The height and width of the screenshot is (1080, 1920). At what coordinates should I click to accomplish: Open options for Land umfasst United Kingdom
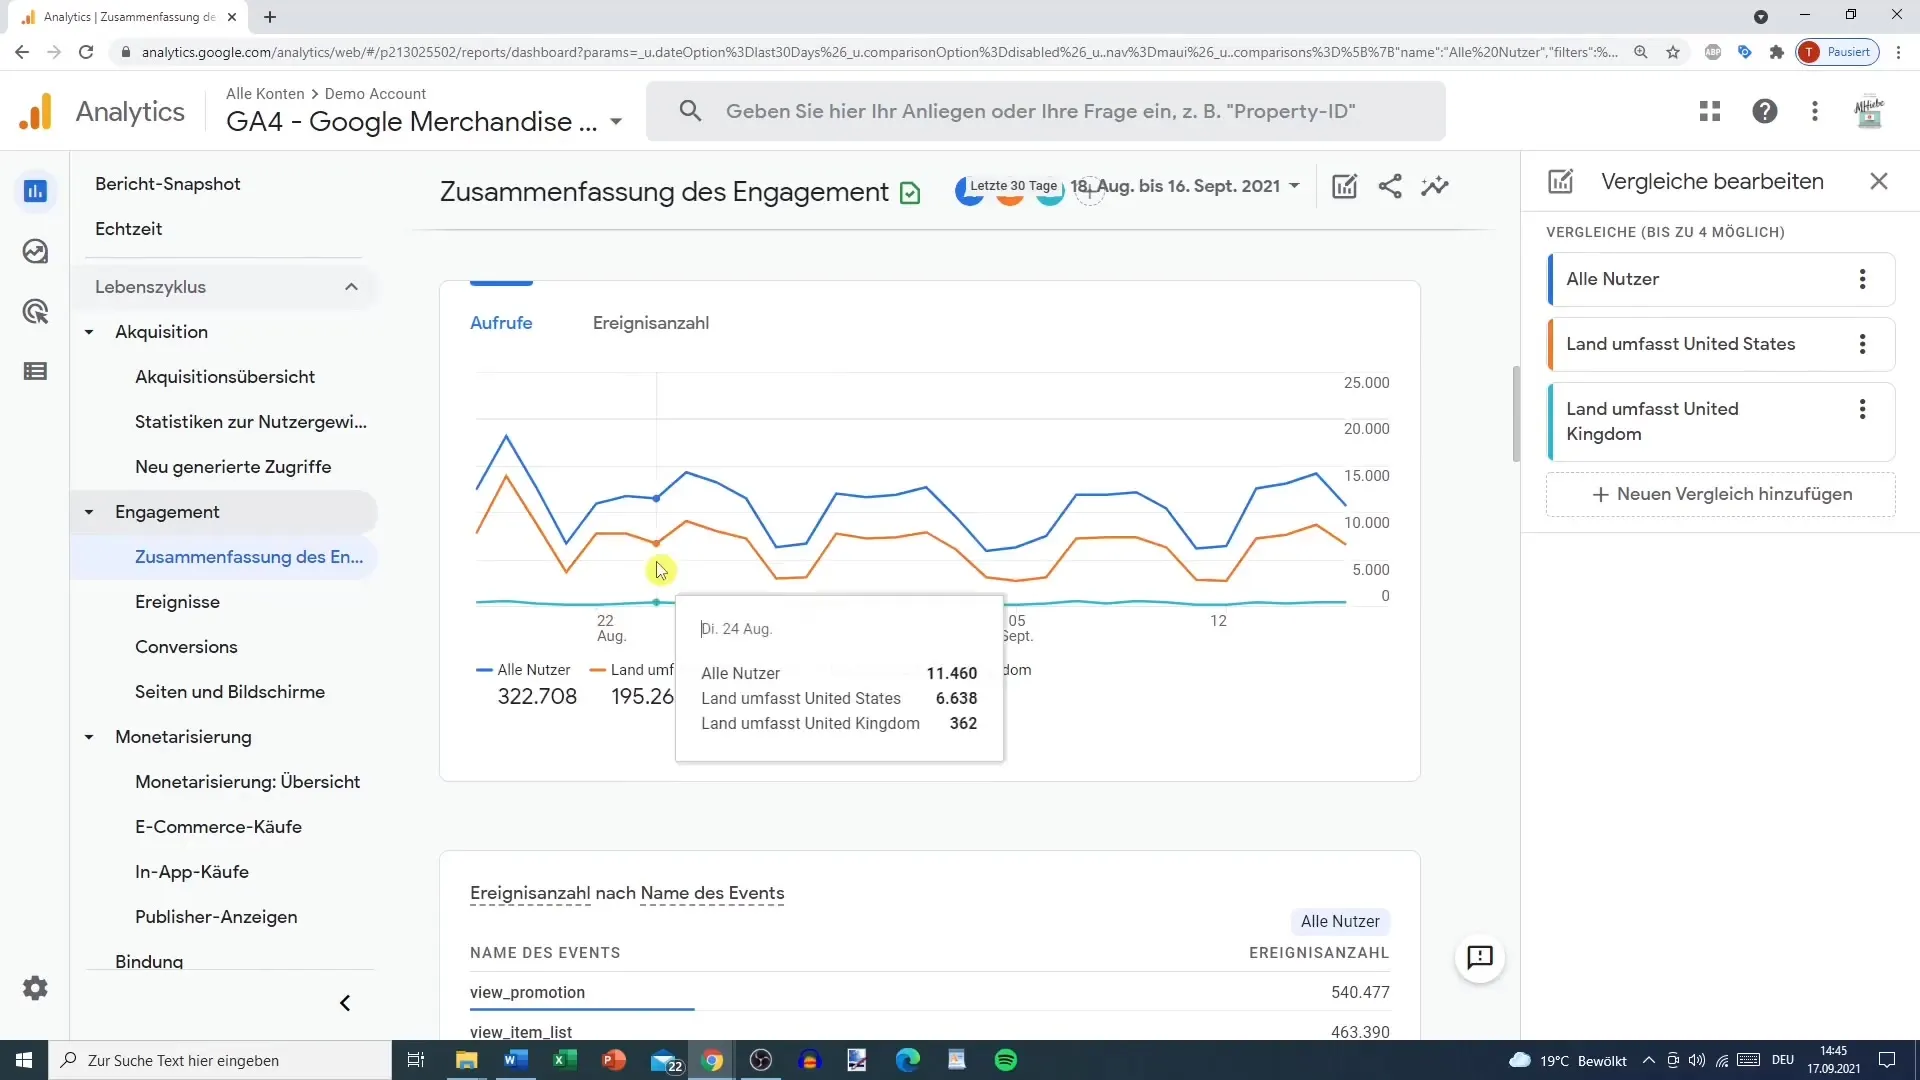pos(1862,409)
